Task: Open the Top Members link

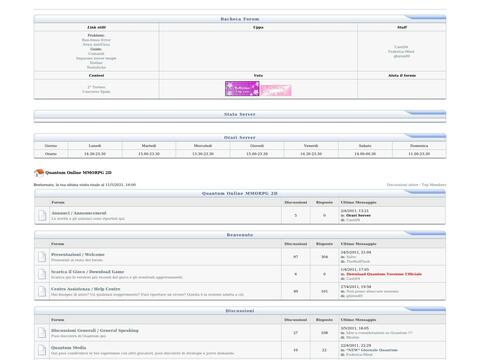Action: tap(434, 185)
